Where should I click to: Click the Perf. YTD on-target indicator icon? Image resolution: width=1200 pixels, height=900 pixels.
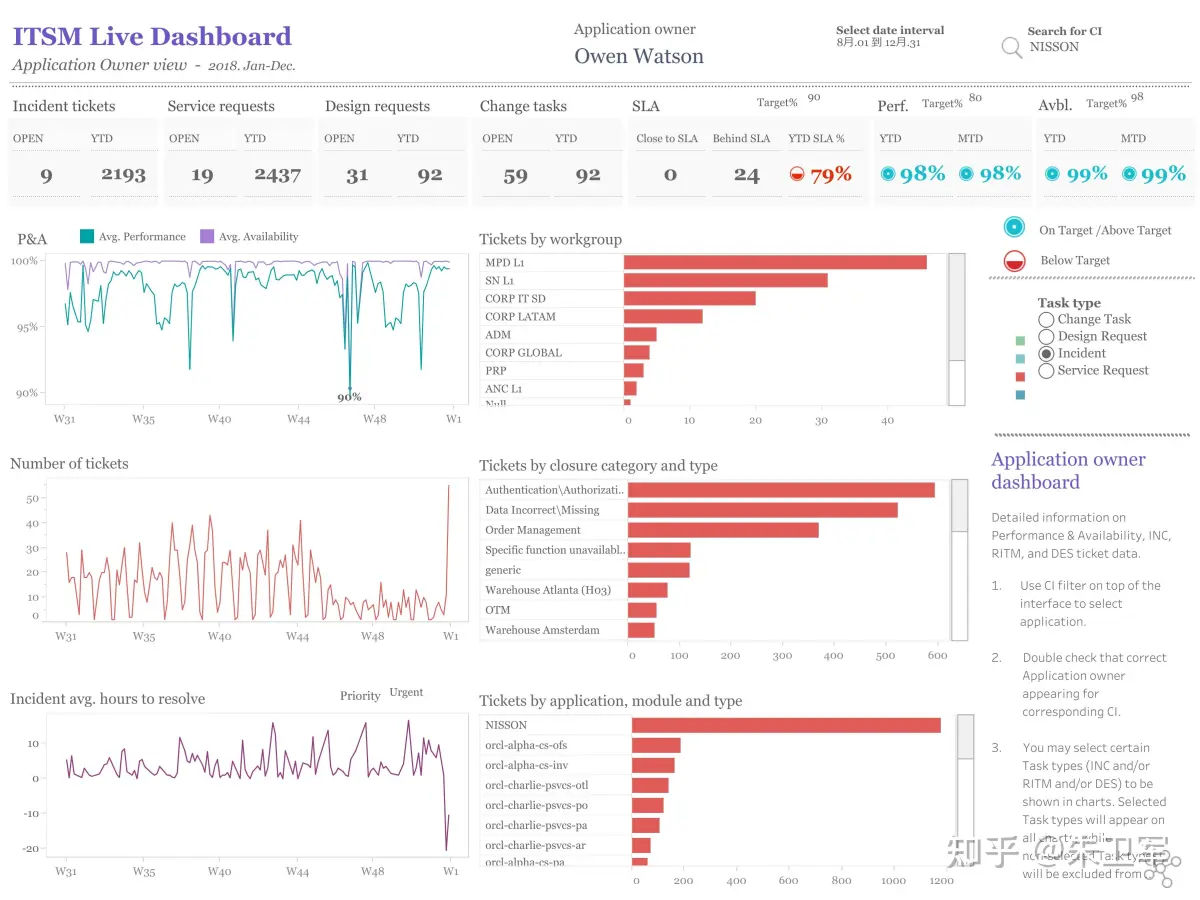[887, 174]
